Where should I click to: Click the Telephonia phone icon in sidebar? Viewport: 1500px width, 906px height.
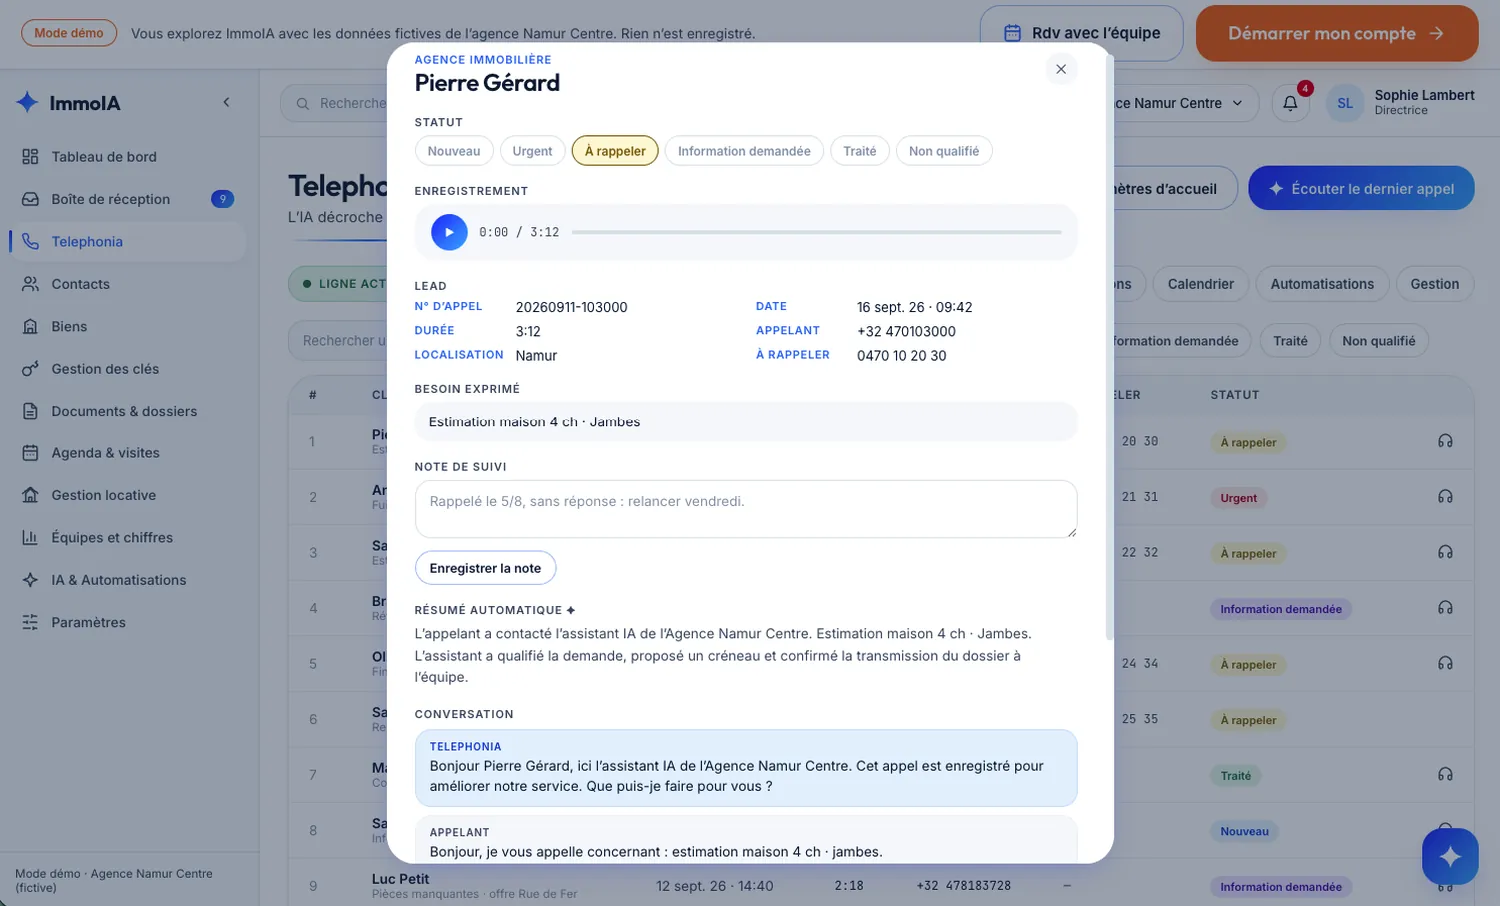coord(30,242)
